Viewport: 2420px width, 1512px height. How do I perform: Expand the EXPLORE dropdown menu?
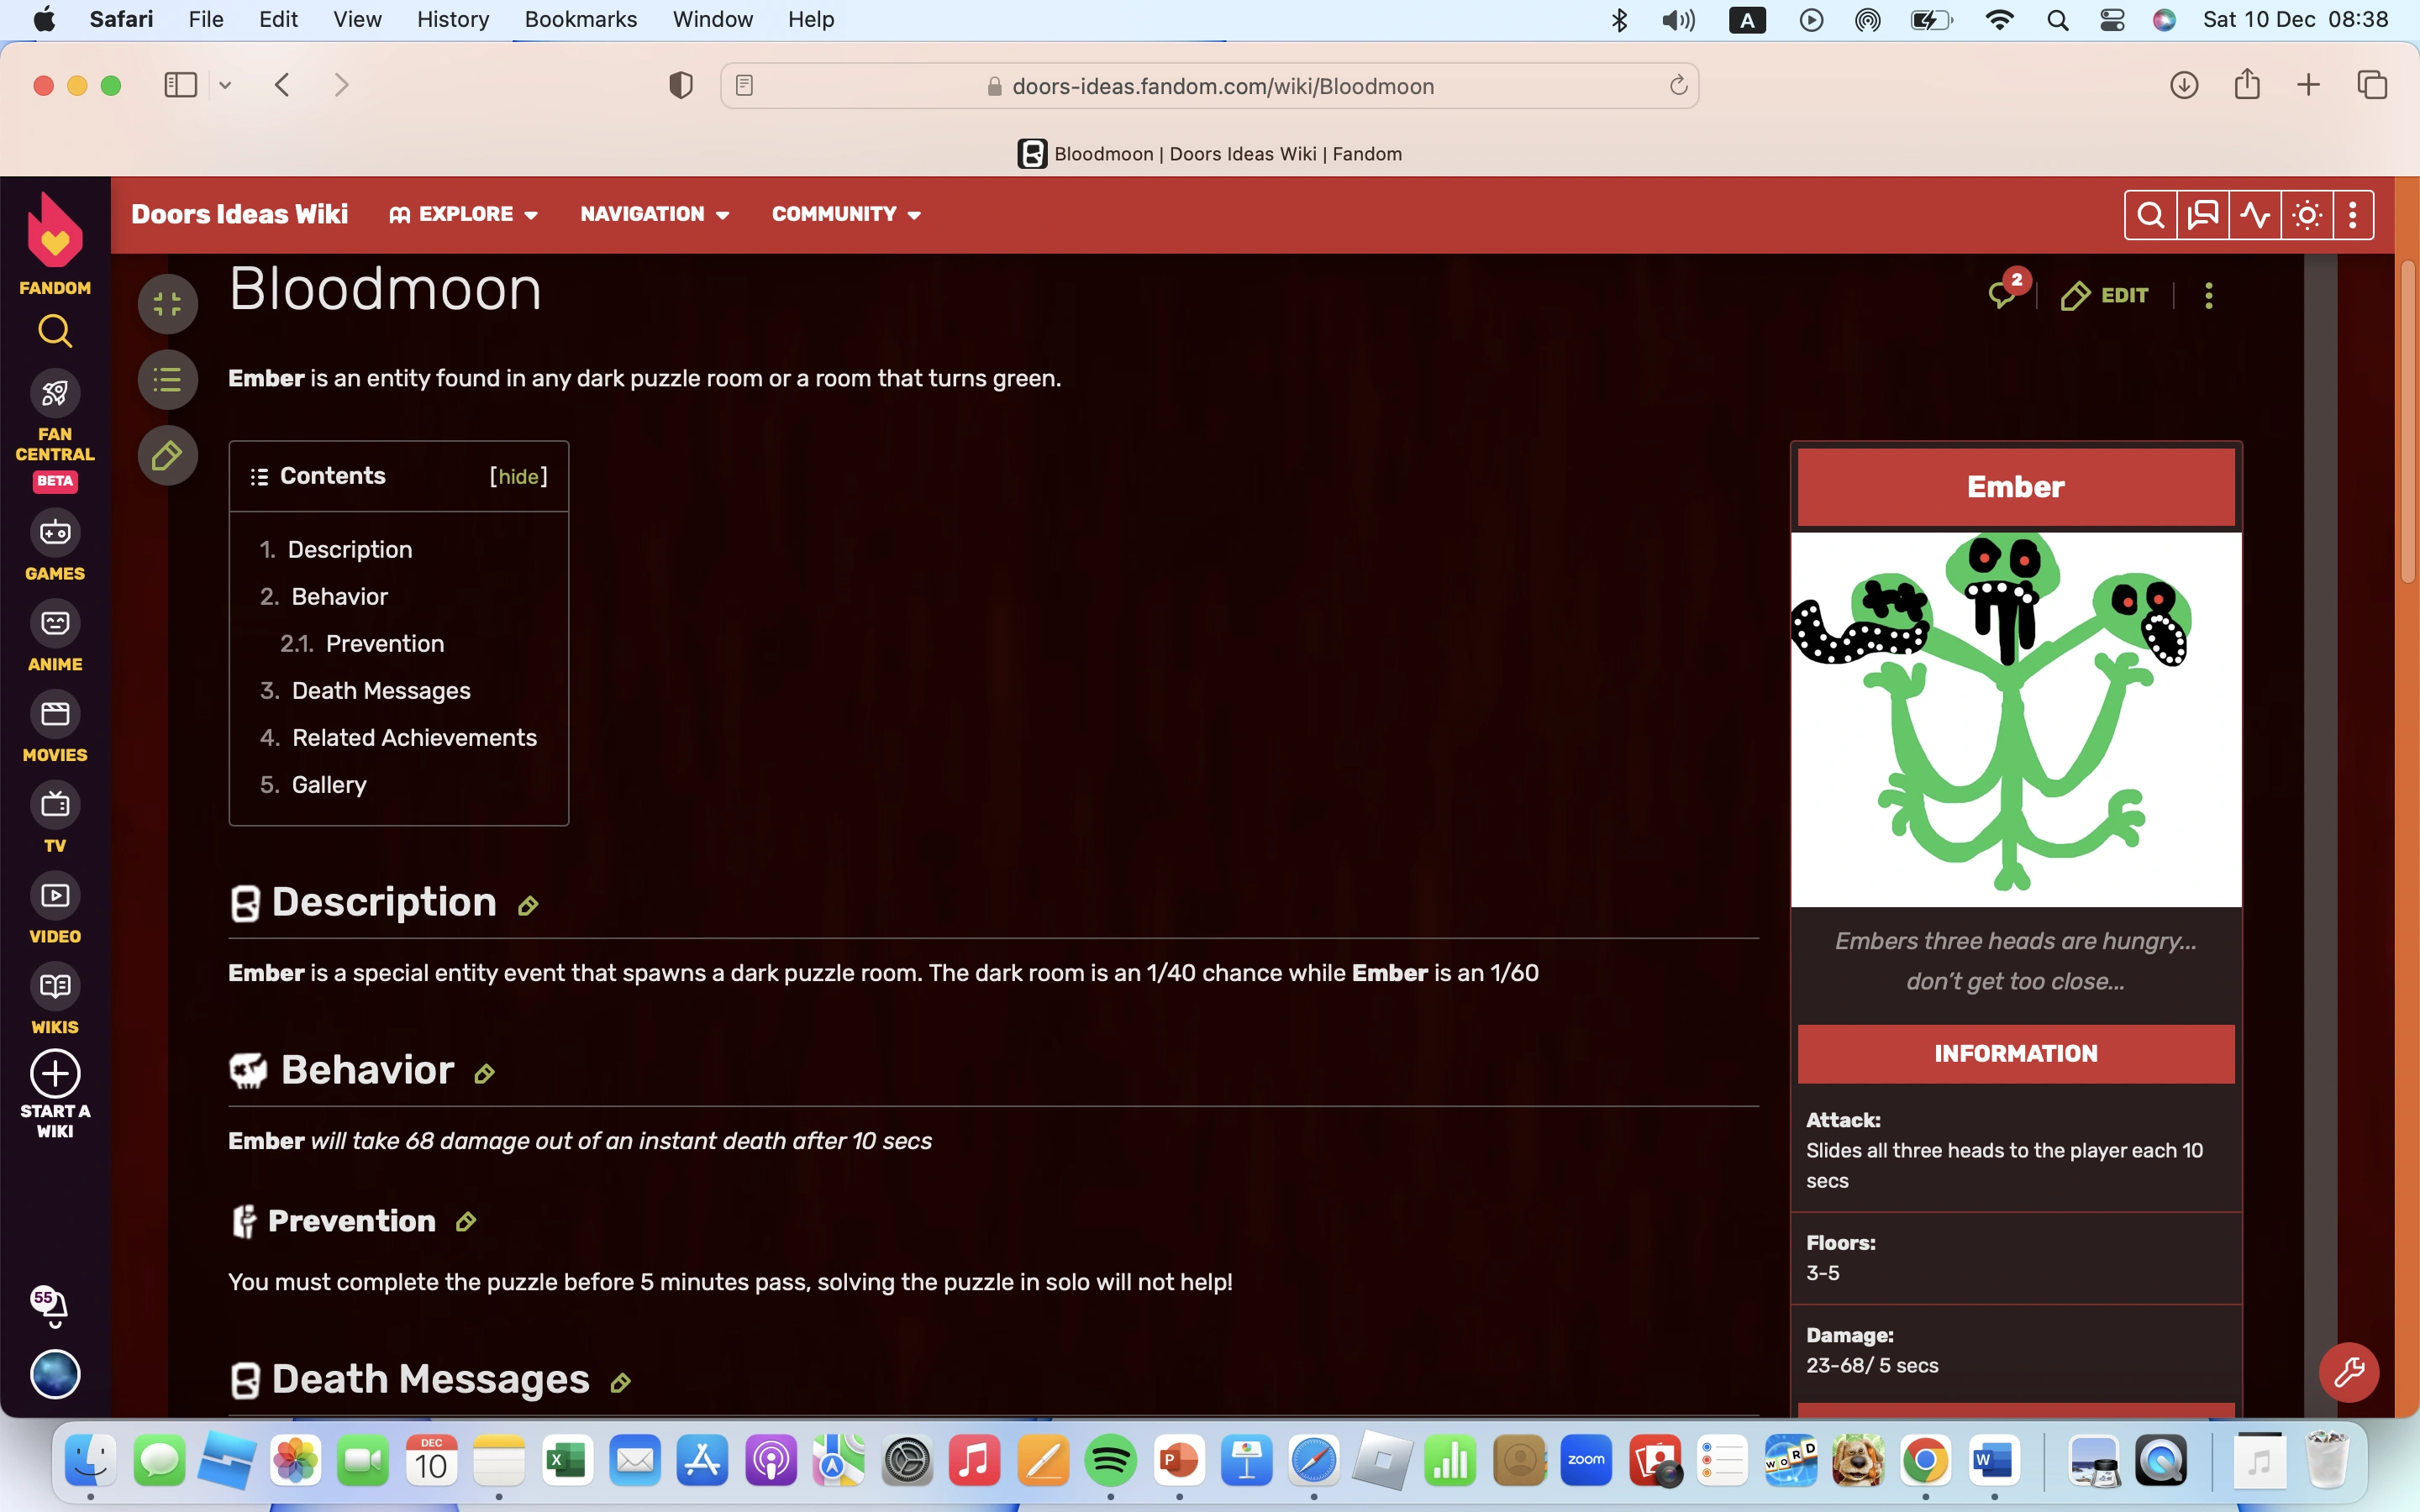464,214
